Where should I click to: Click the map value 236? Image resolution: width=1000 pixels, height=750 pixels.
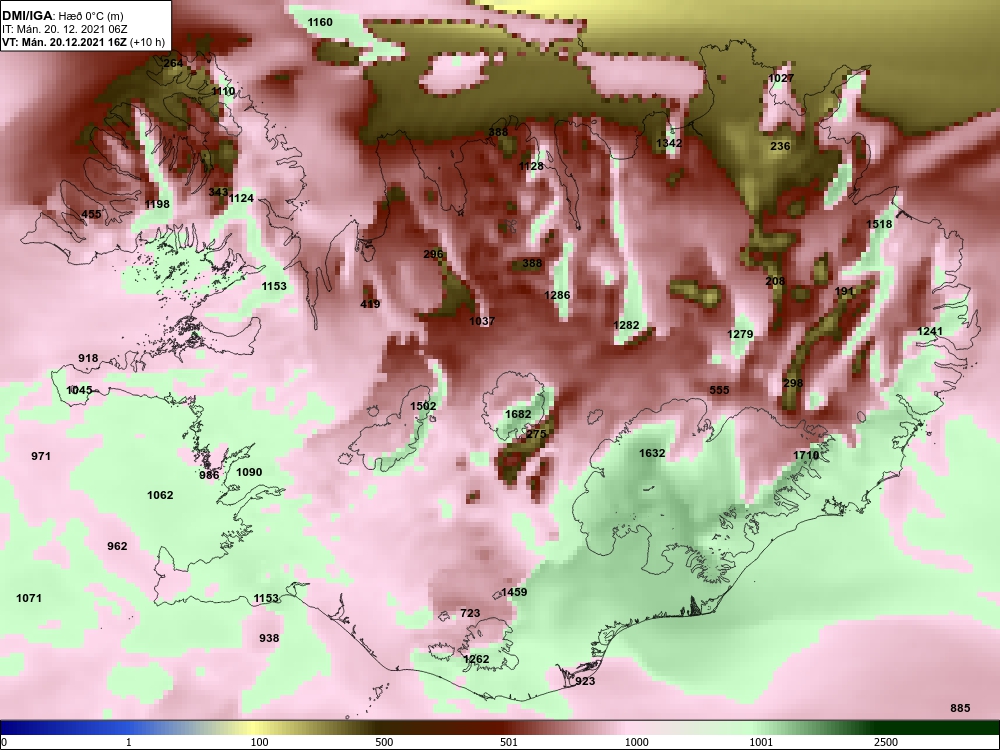tap(780, 146)
